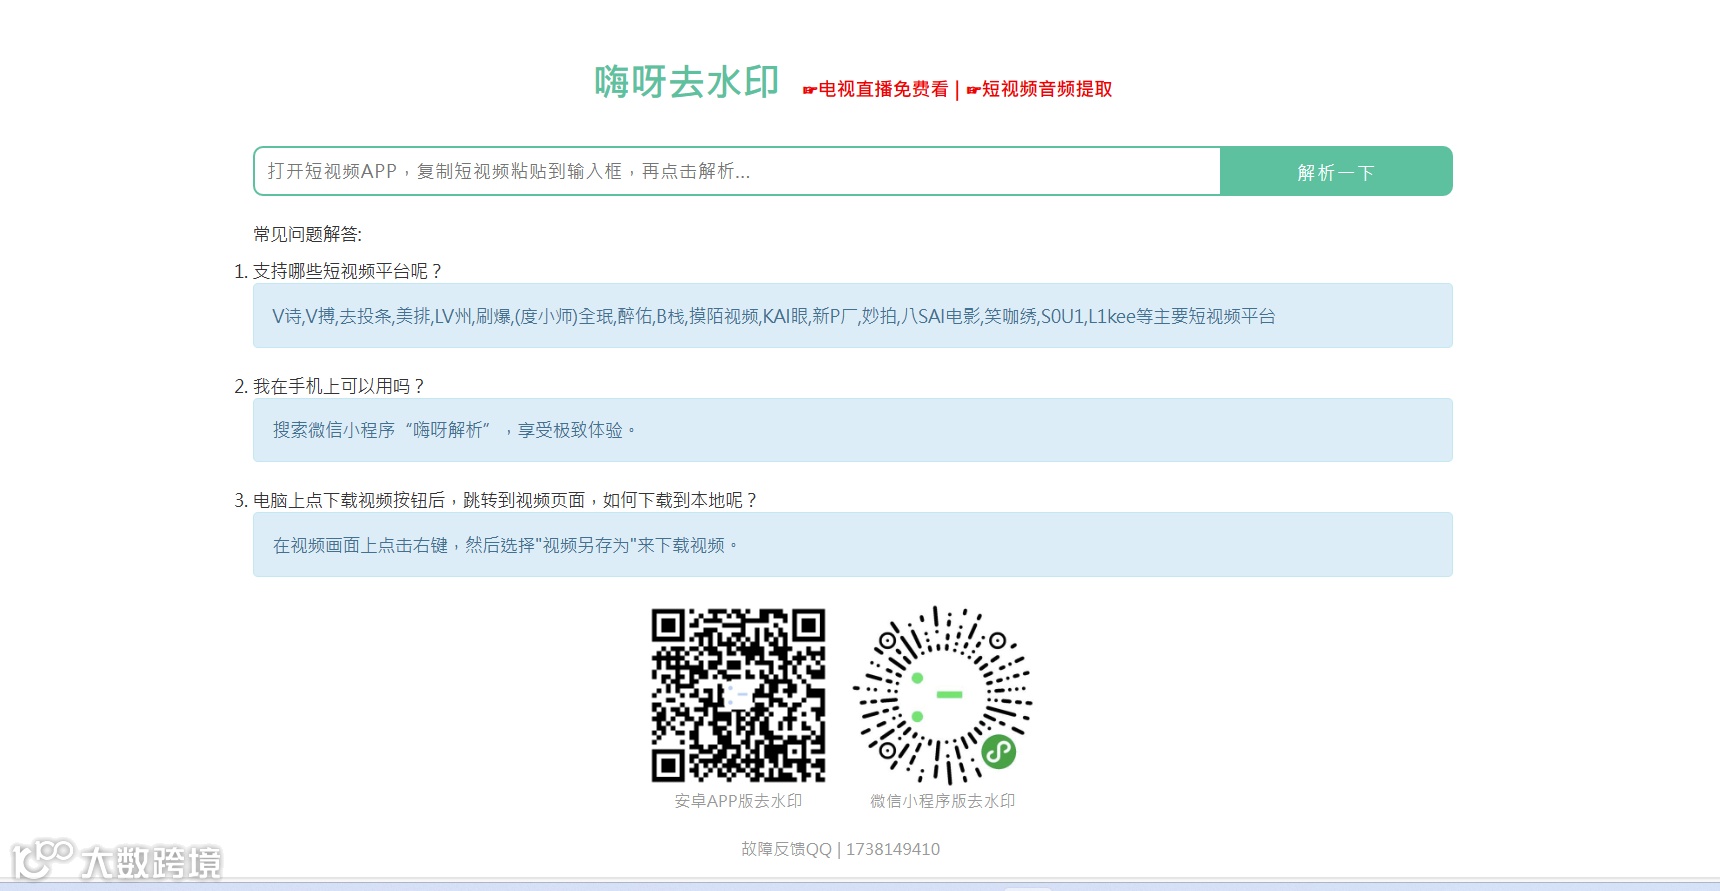Viewport: 1720px width, 891px height.
Task: Click the answer 搜索微信小程序“嗨呀解析”
Action: coord(852,430)
